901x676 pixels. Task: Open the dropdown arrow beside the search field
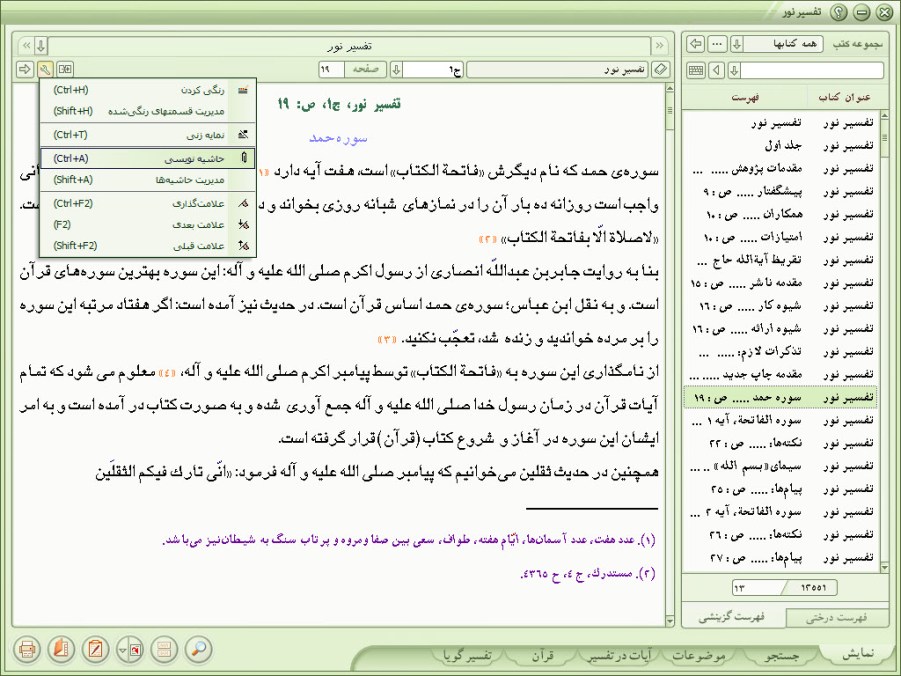click(734, 70)
